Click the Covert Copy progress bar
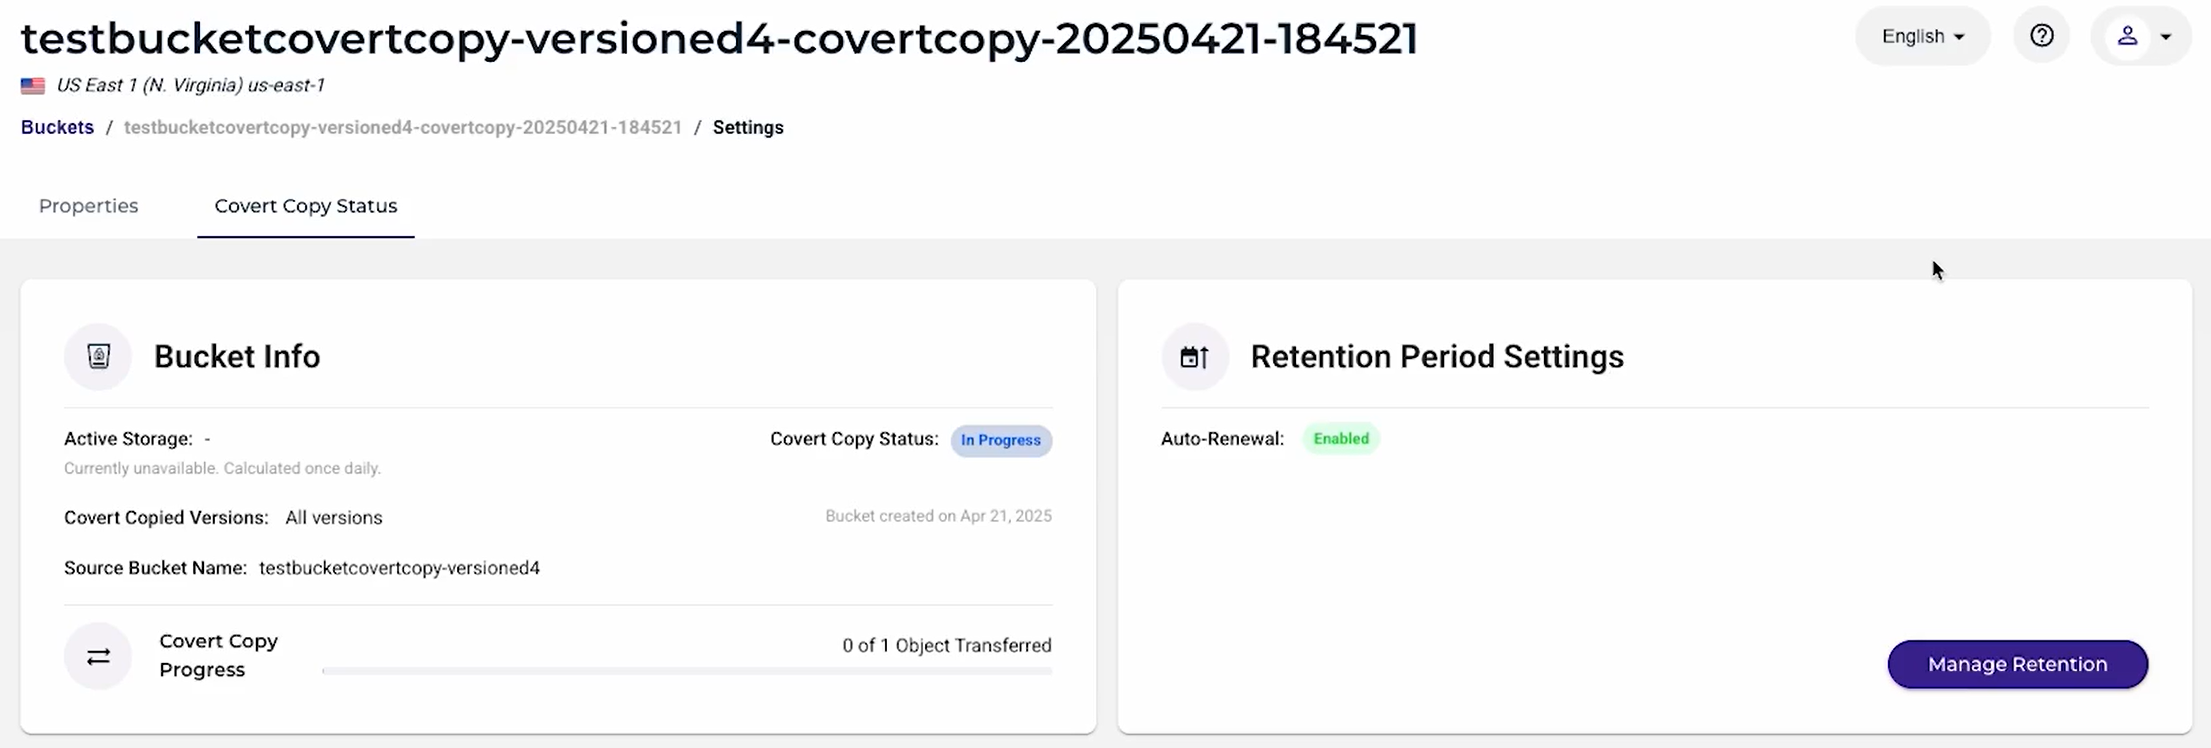 coord(686,671)
